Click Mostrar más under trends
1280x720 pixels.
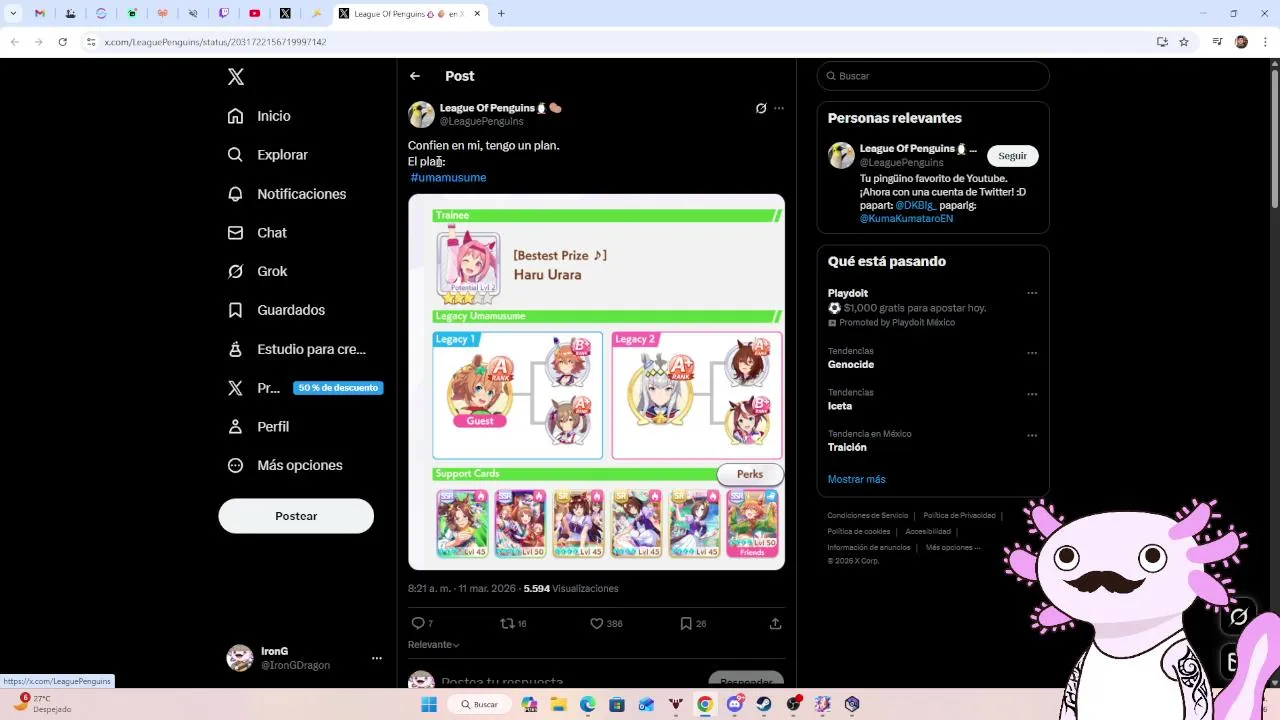click(x=856, y=479)
